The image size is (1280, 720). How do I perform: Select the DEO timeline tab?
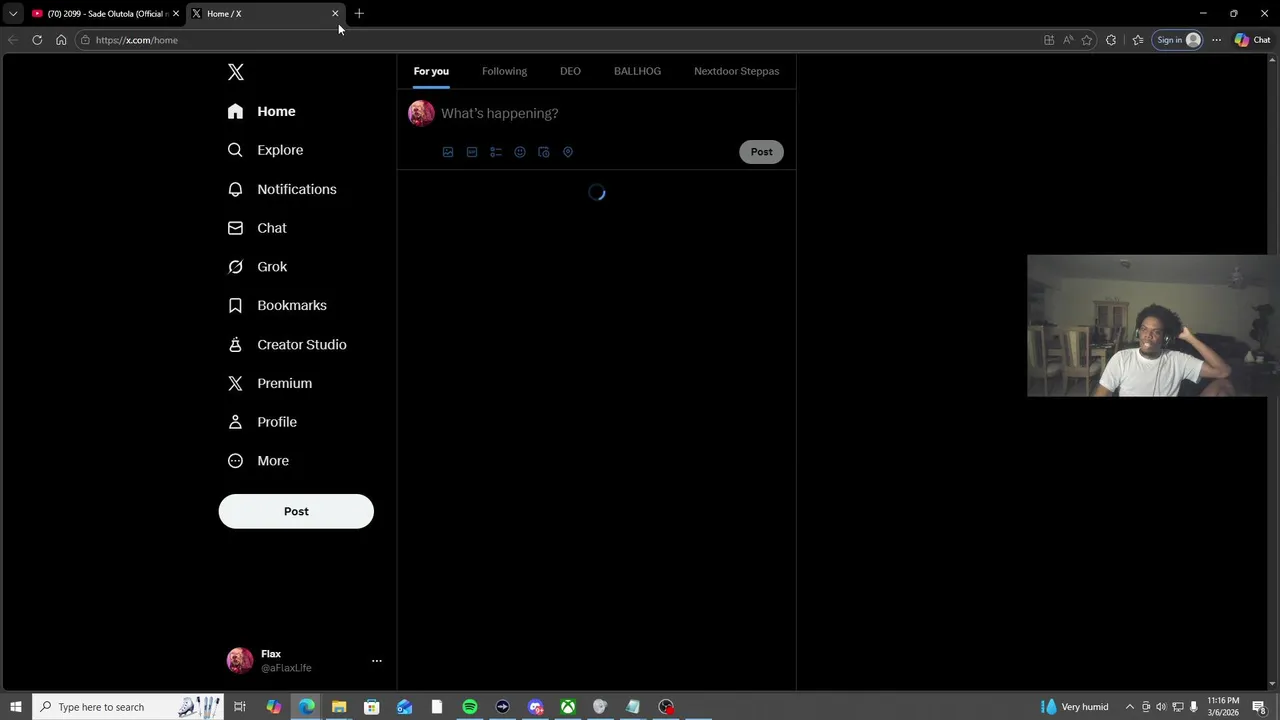570,71
